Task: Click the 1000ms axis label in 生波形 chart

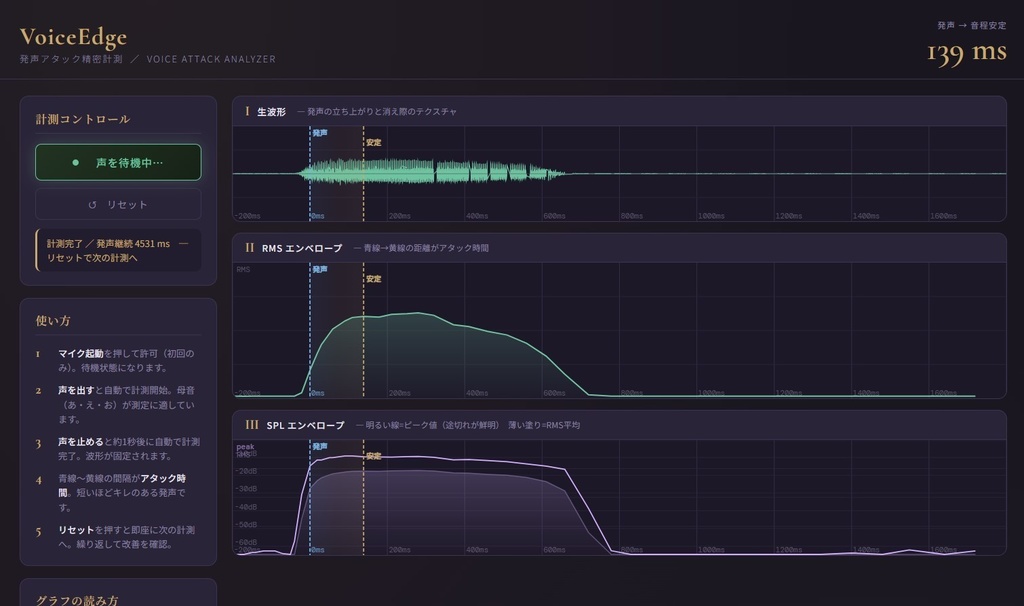Action: (711, 215)
